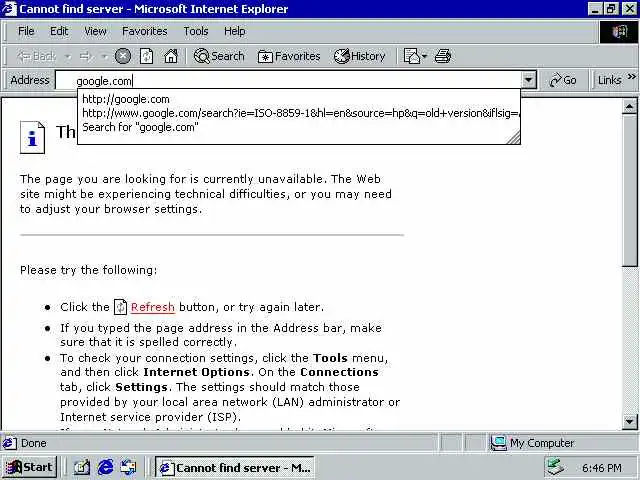Image resolution: width=640 pixels, height=480 pixels.
Task: Click the small Refresh icon beside the link
Action: (x=120, y=307)
